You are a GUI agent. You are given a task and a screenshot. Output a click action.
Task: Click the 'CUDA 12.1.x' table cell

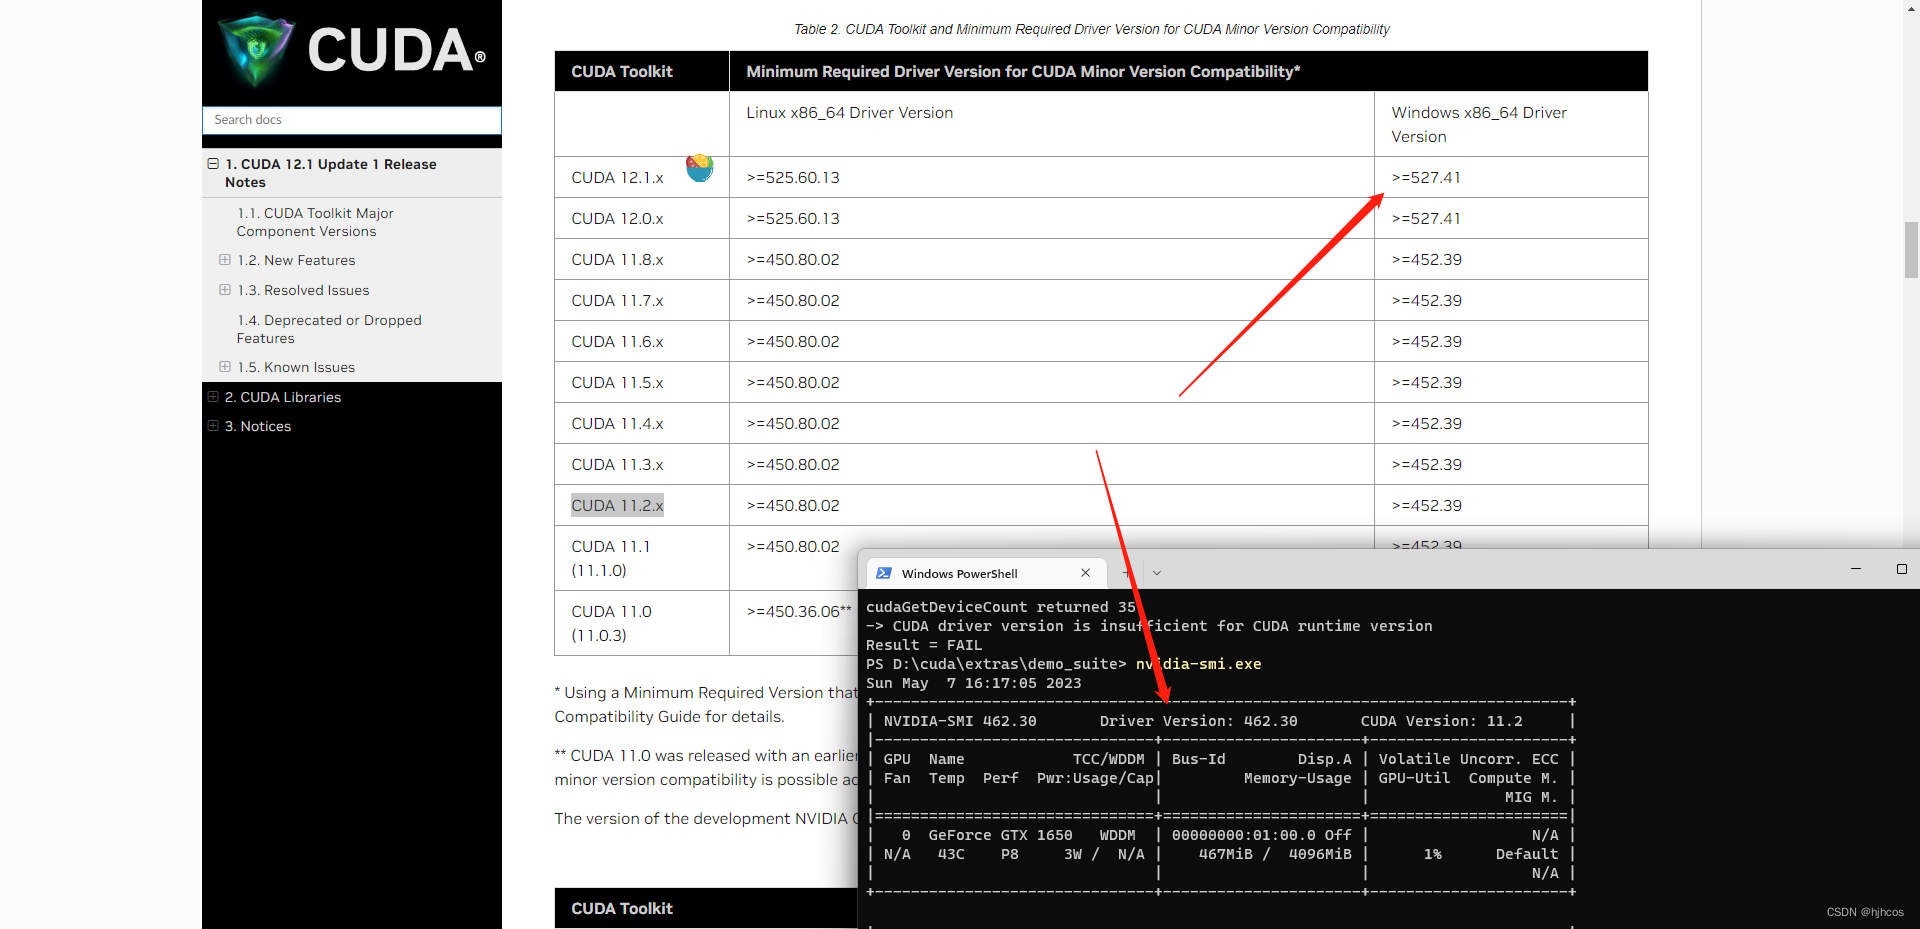click(x=642, y=177)
